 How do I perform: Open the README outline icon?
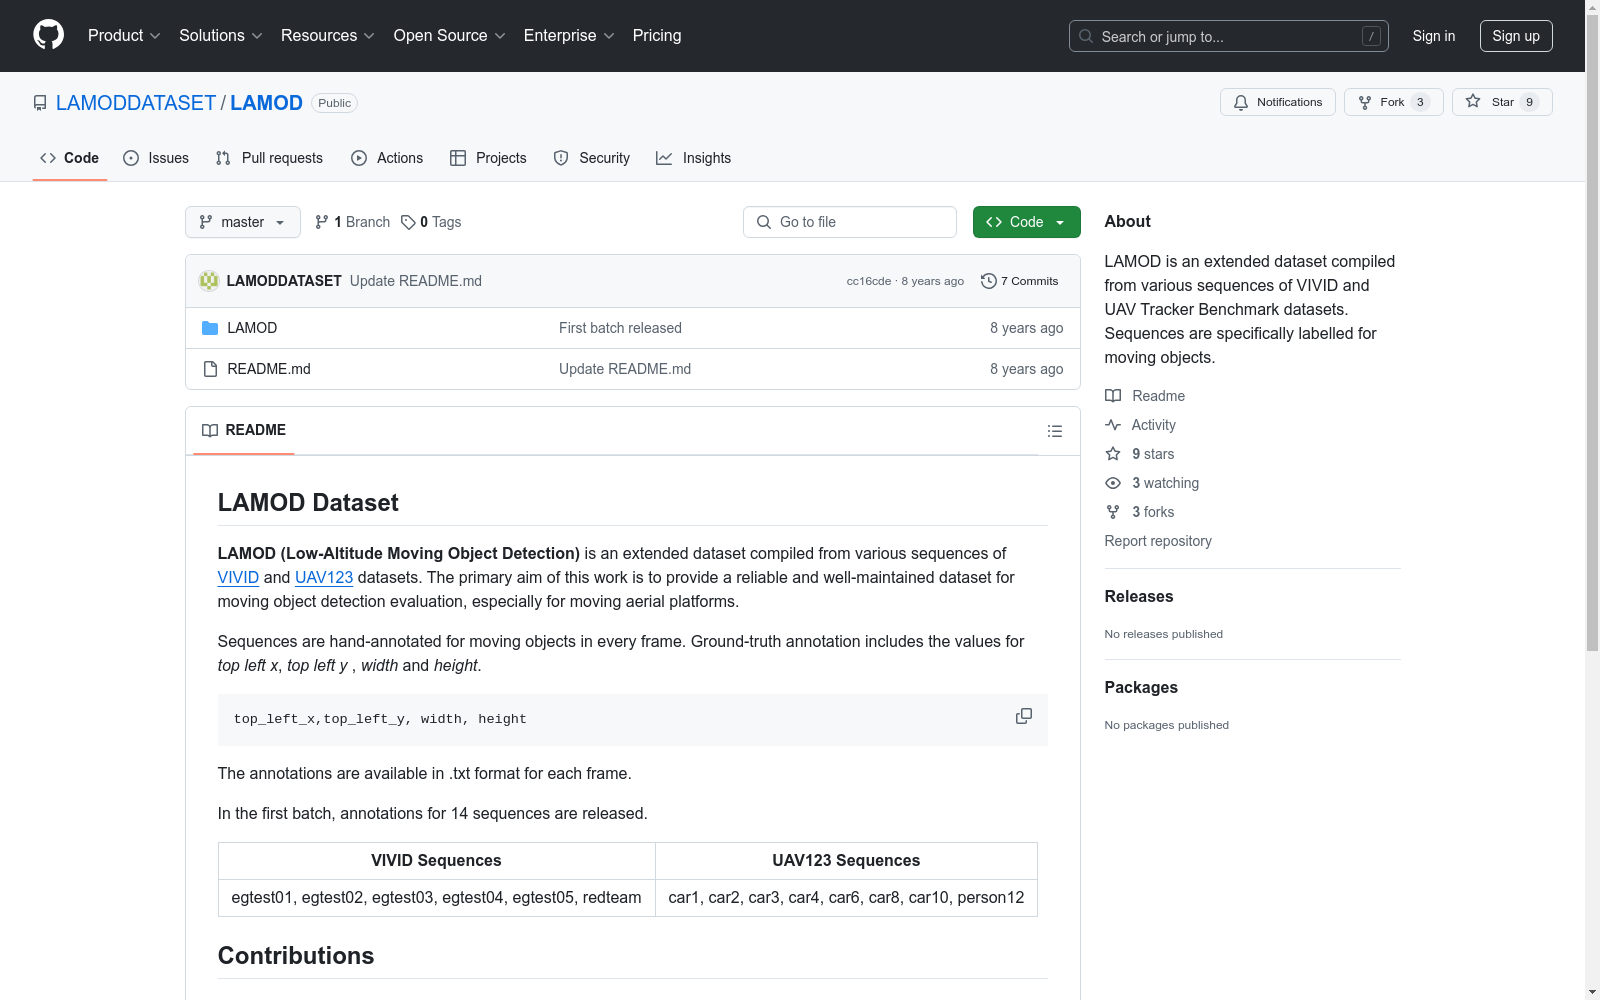click(1055, 431)
